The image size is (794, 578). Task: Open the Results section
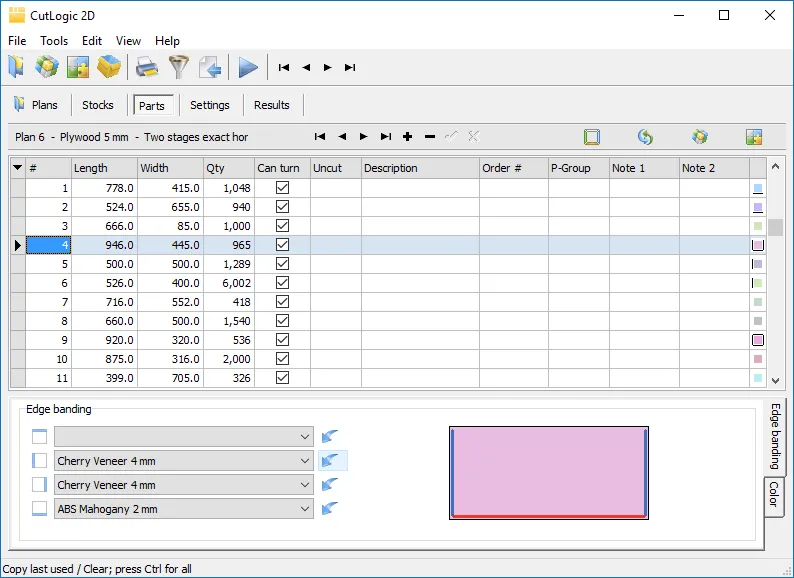pyautogui.click(x=271, y=105)
